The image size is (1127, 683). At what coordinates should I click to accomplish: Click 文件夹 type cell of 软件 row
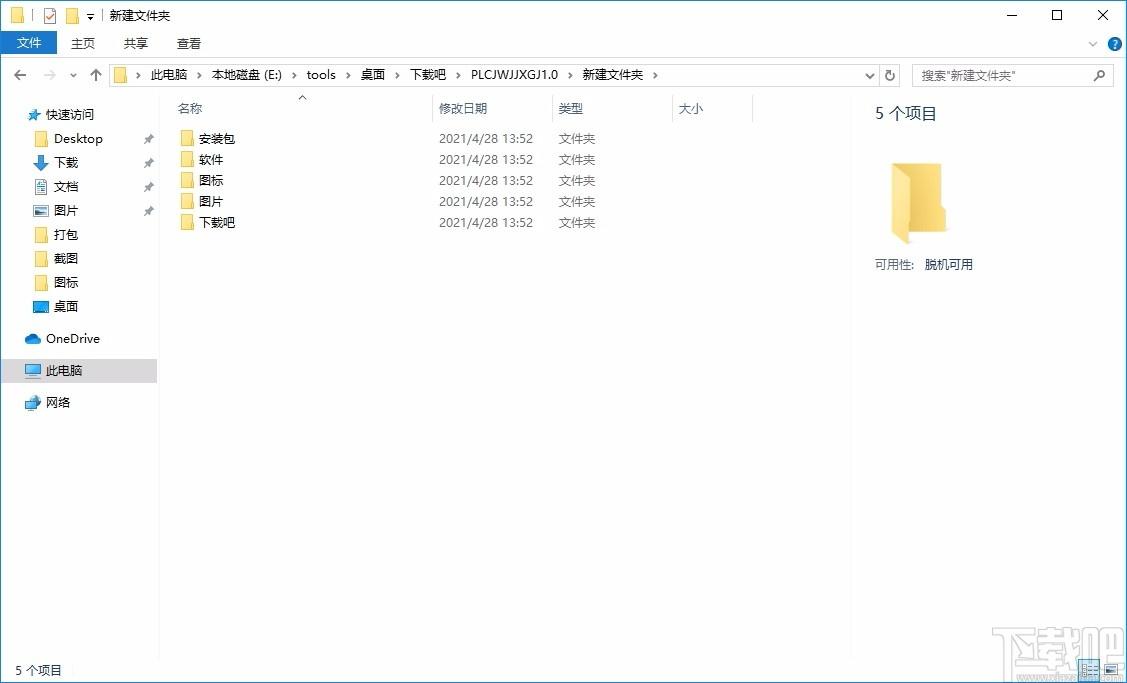pos(577,160)
